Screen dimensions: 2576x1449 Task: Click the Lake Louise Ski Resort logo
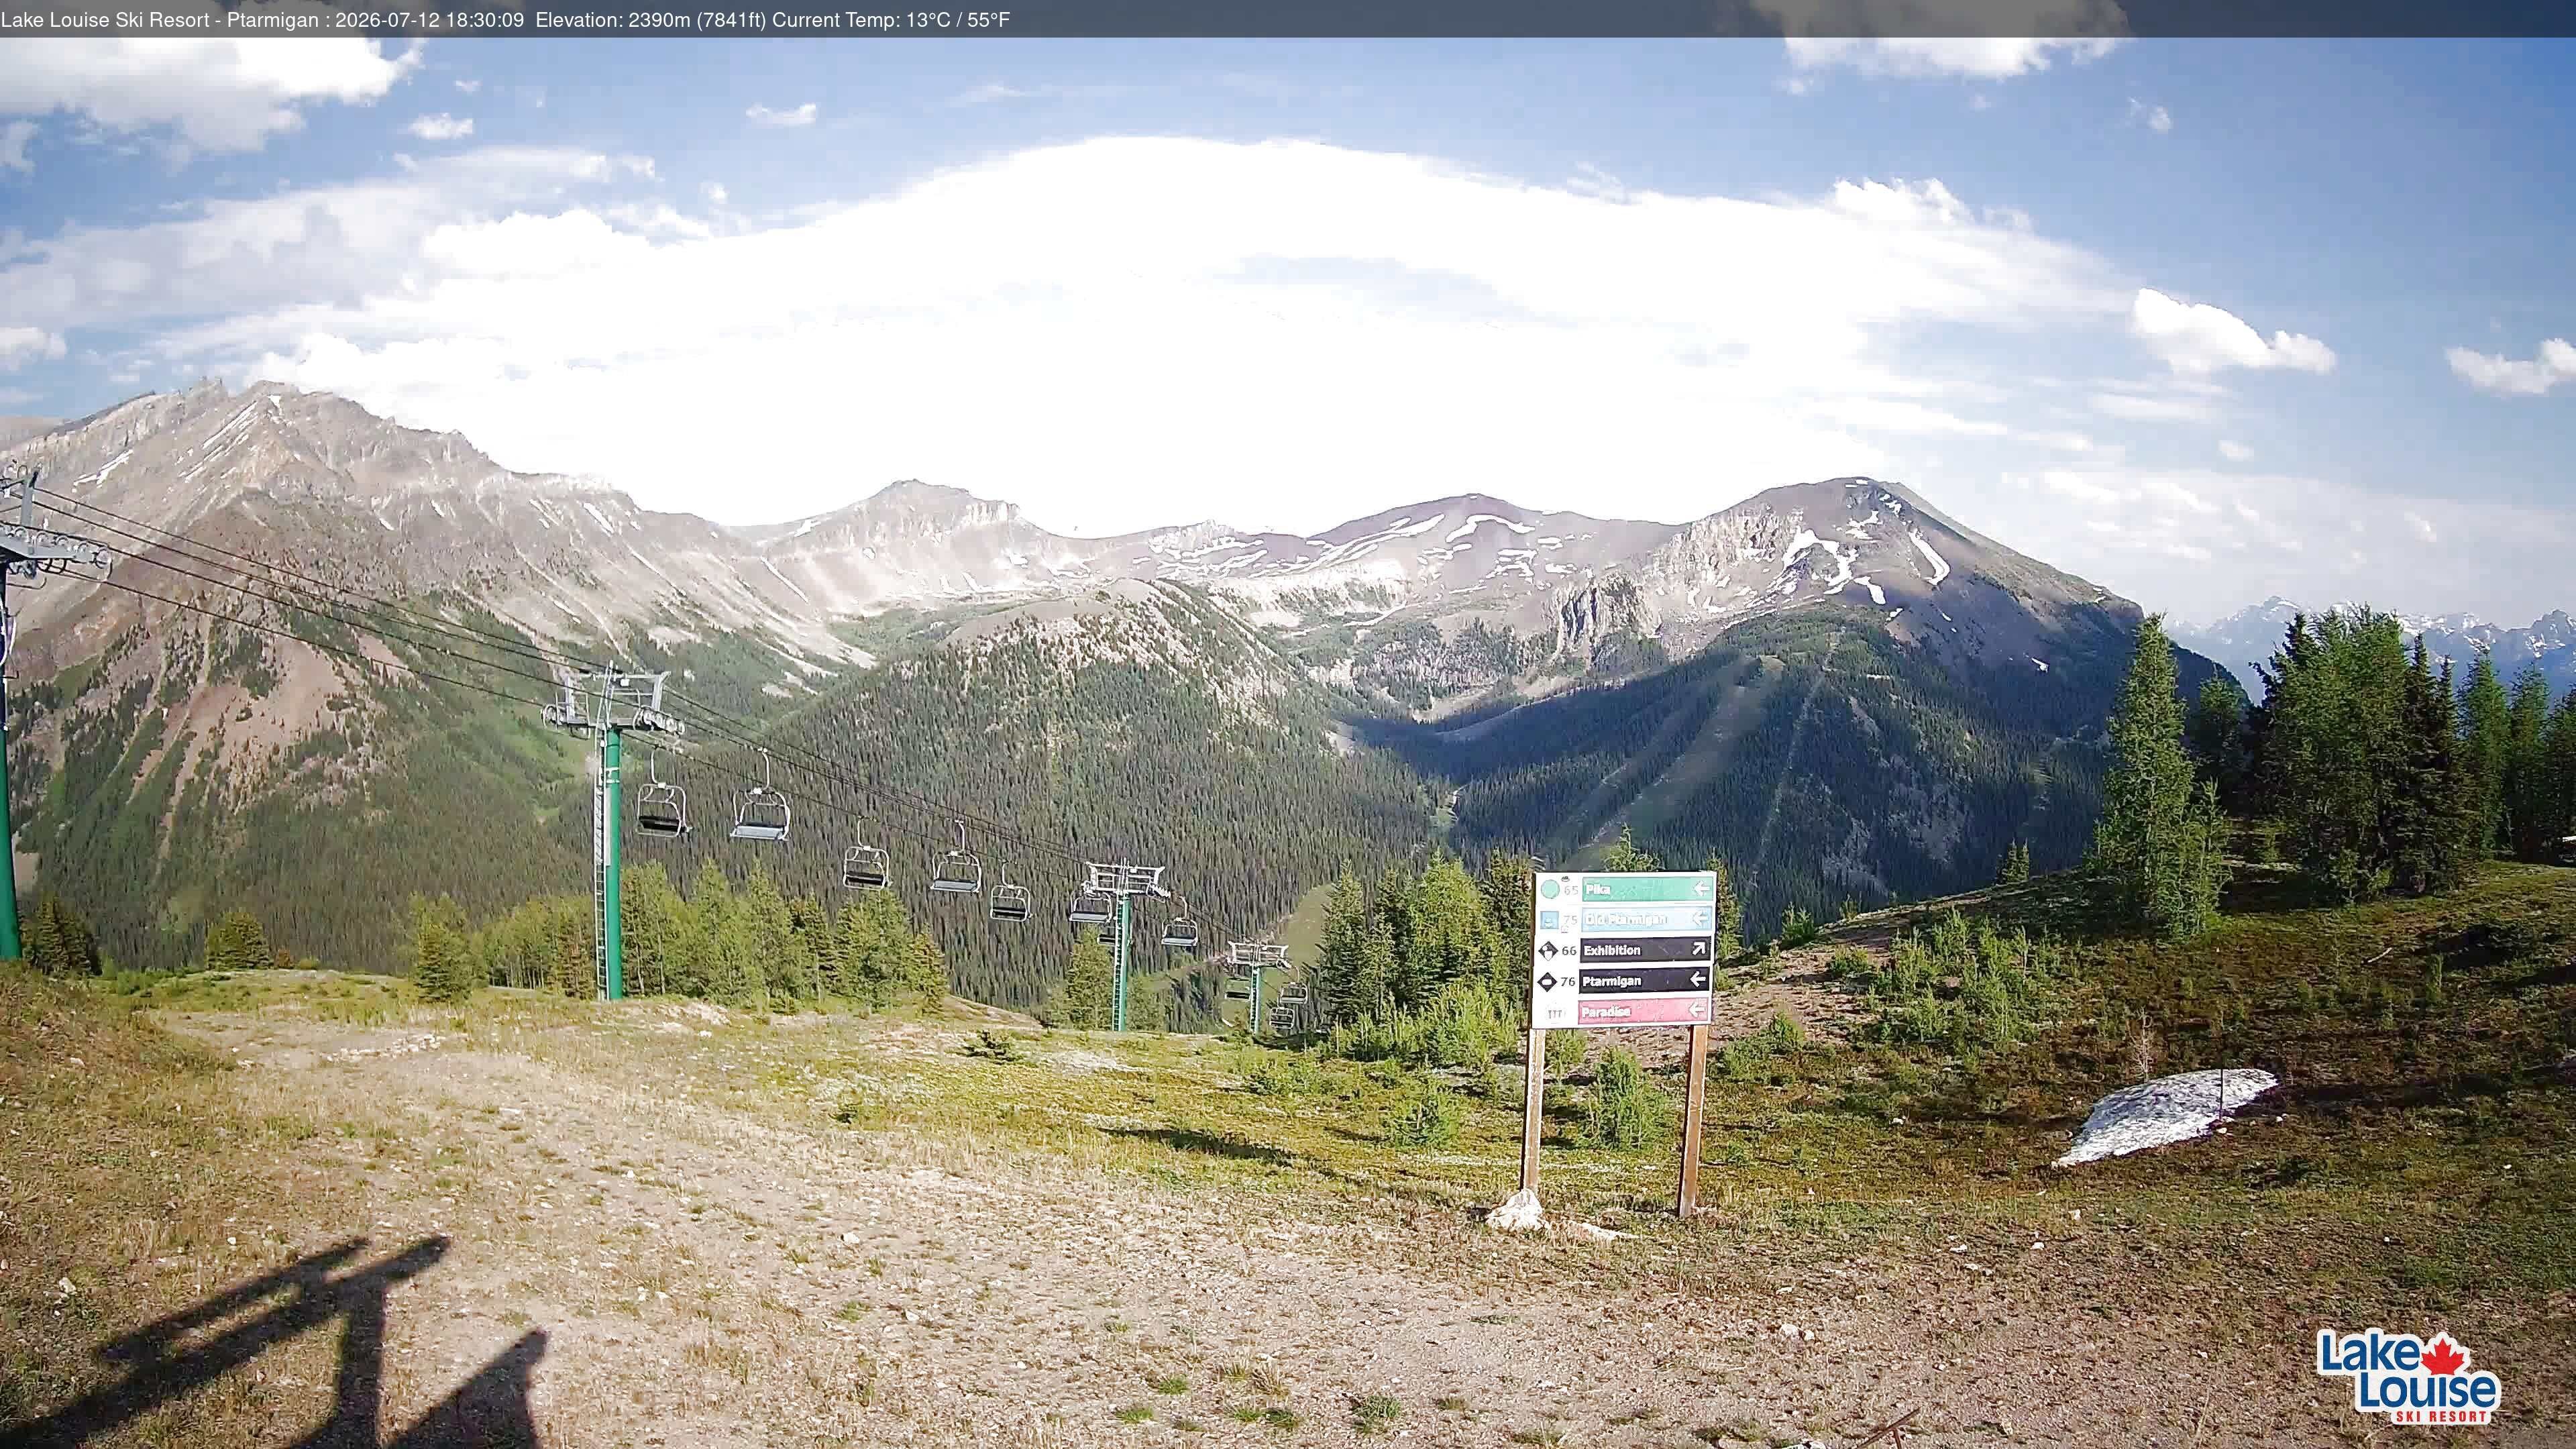click(2409, 1377)
